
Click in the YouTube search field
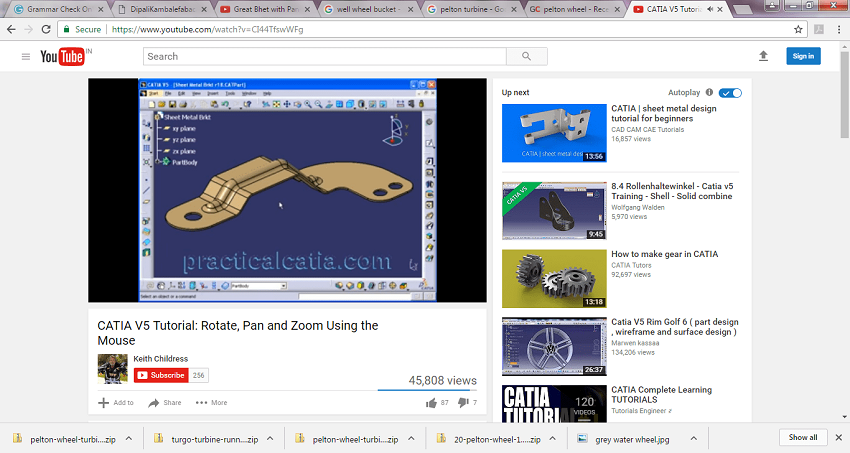[325, 56]
